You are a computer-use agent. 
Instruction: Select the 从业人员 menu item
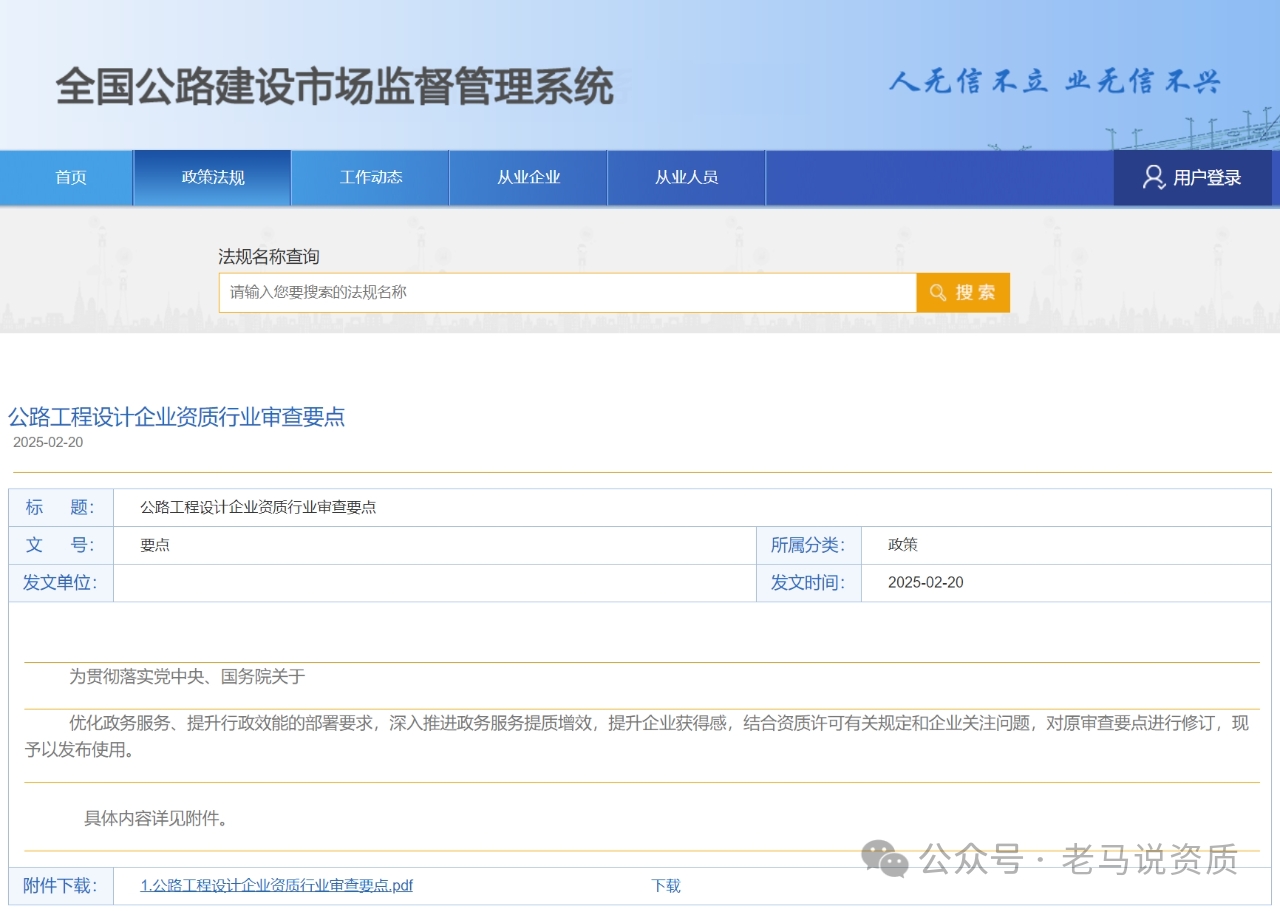pyautogui.click(x=686, y=178)
